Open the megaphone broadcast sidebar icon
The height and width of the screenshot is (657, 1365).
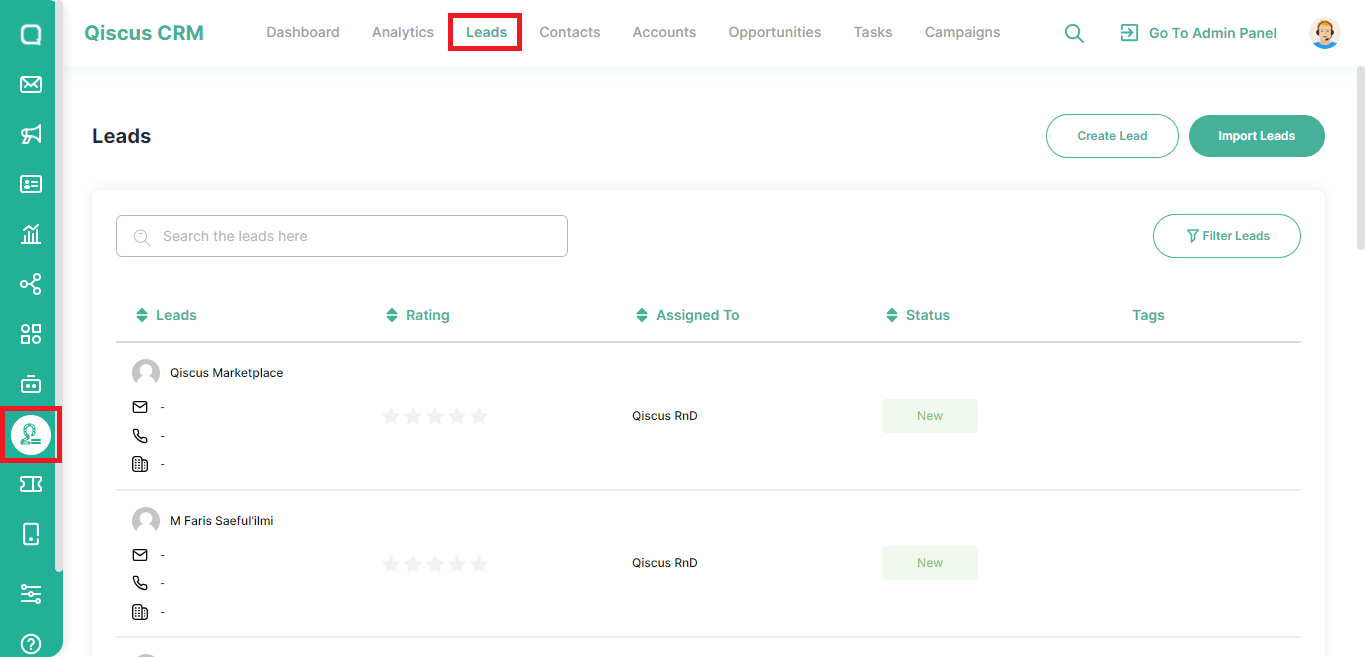[x=31, y=134]
